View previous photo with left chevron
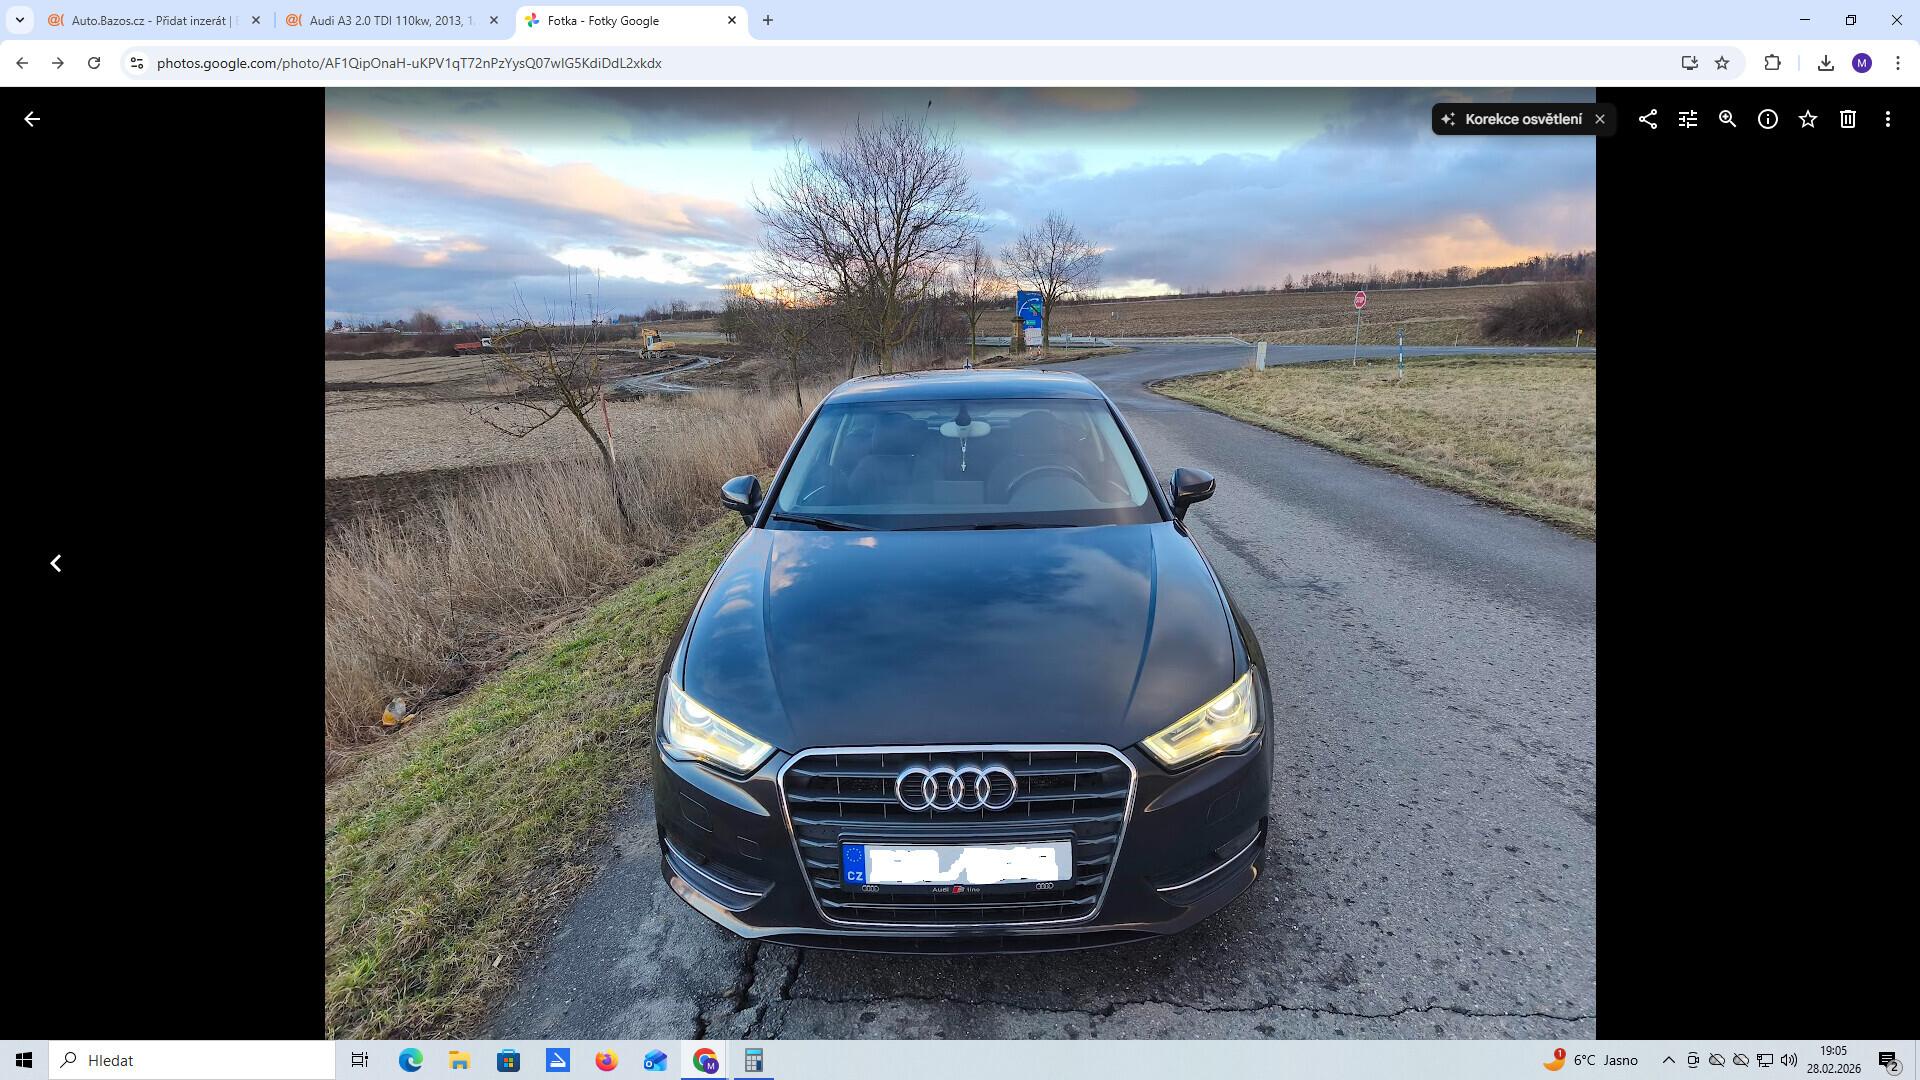Viewport: 1920px width, 1080px height. point(56,563)
